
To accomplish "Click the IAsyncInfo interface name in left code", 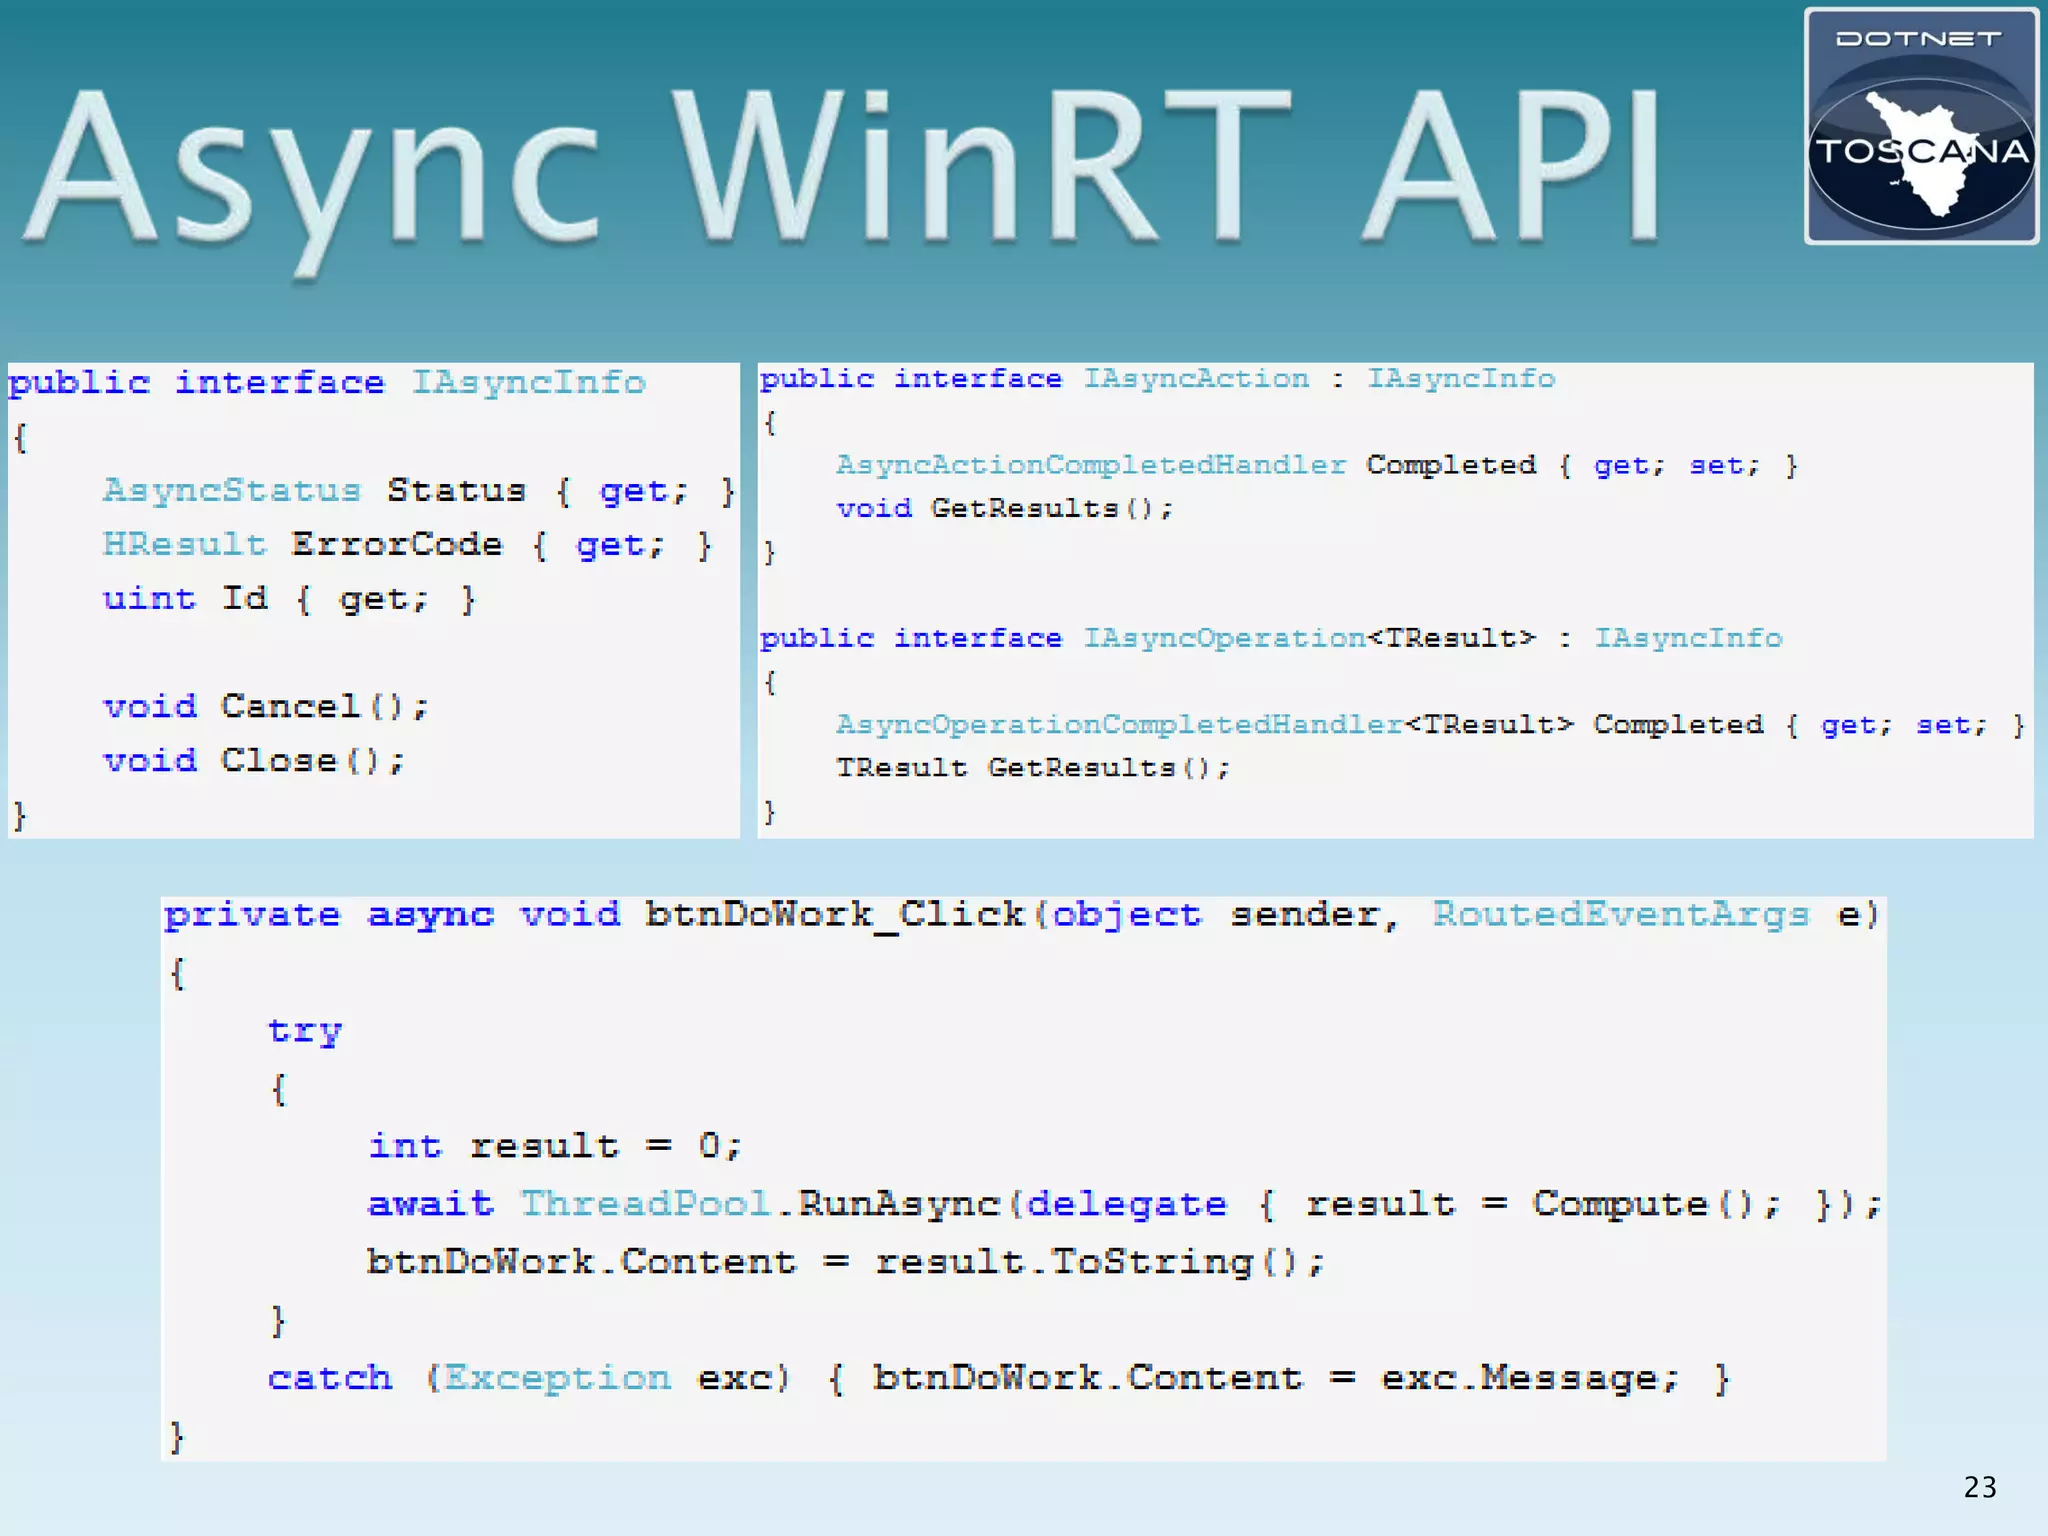I will 529,383.
